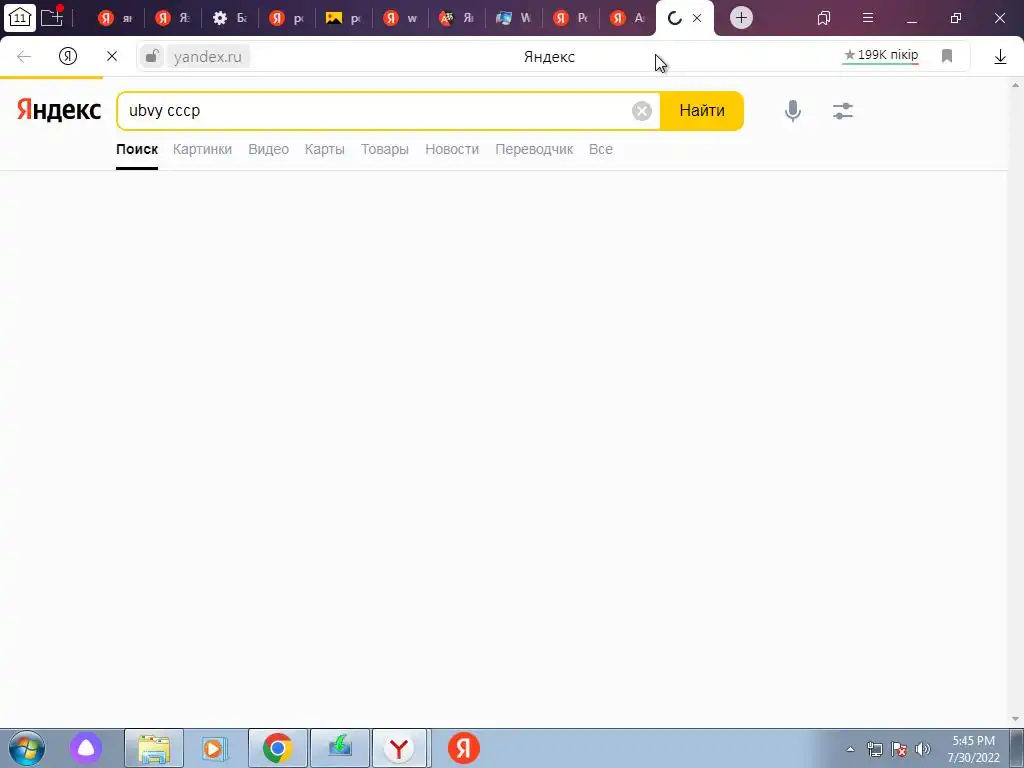
Task: Open the Windows Start menu
Action: click(x=26, y=748)
